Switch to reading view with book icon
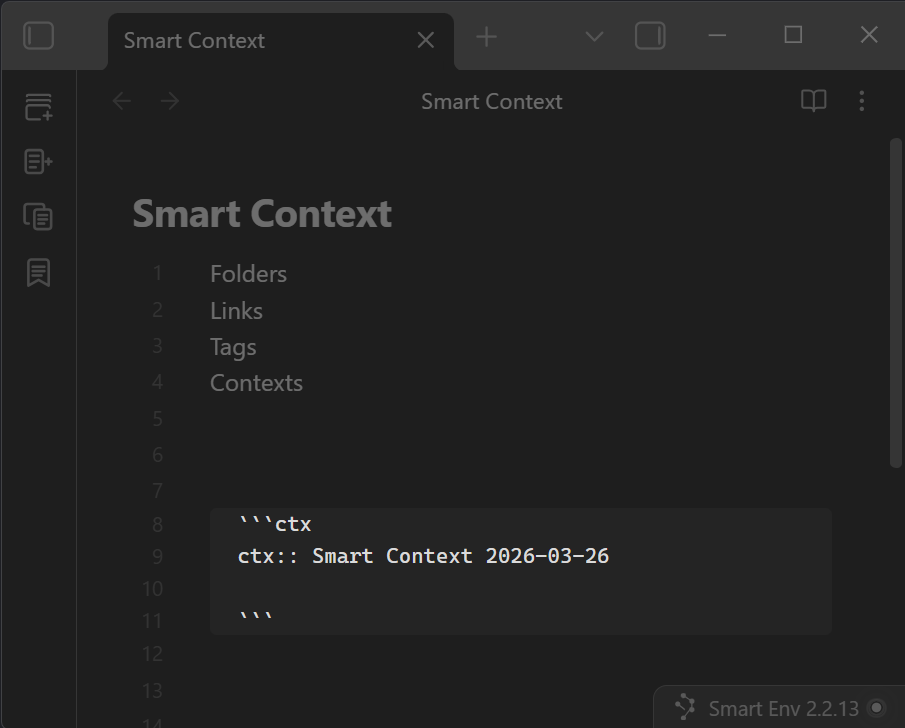This screenshot has height=728, width=905. (x=814, y=101)
